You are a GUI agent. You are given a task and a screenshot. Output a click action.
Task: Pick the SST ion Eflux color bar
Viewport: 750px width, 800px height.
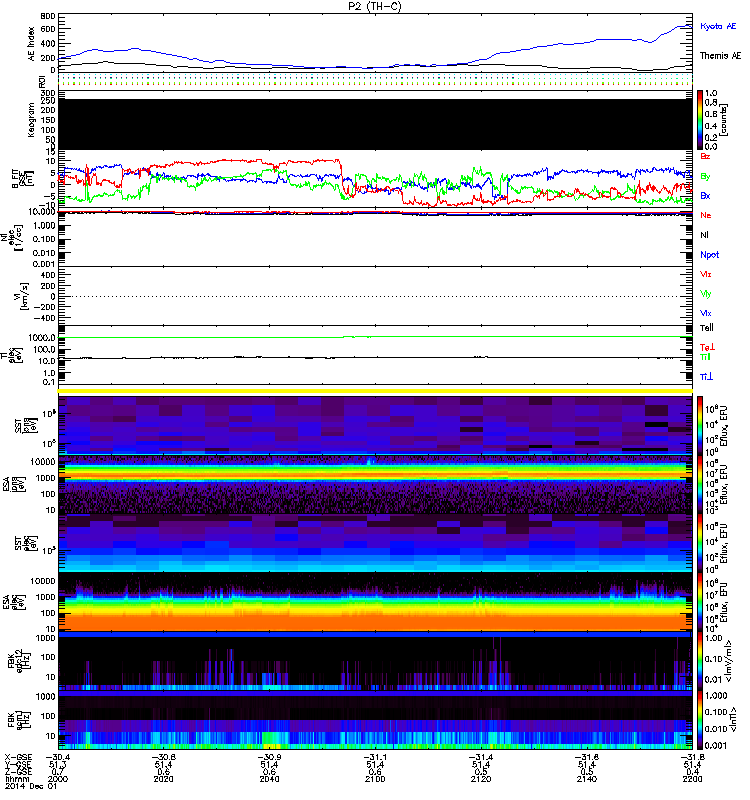[x=700, y=424]
